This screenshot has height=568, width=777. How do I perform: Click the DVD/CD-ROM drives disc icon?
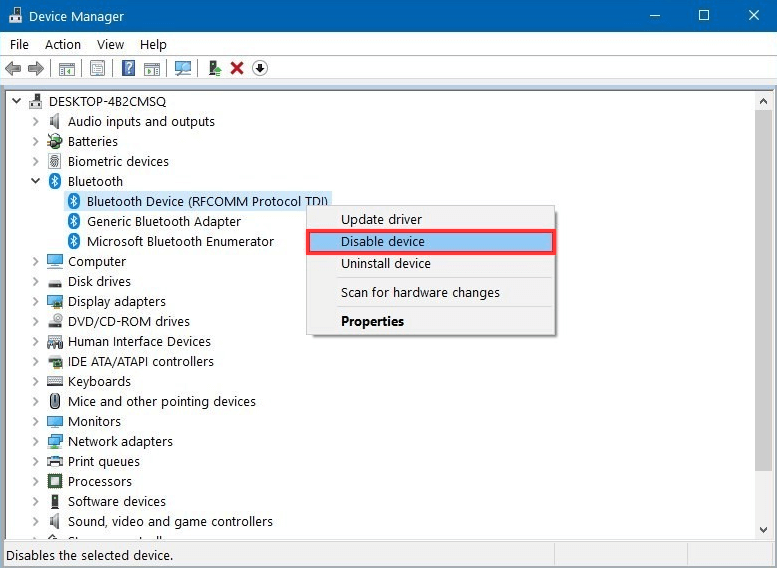(55, 321)
